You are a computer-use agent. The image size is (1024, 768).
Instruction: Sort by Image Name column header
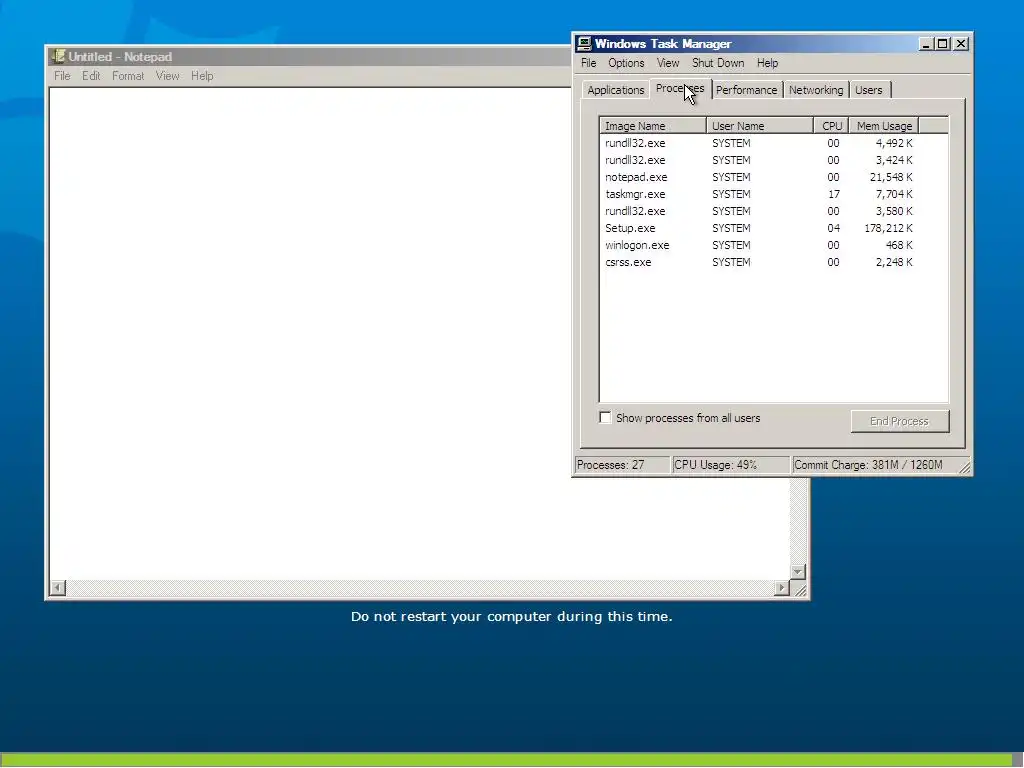(x=652, y=126)
